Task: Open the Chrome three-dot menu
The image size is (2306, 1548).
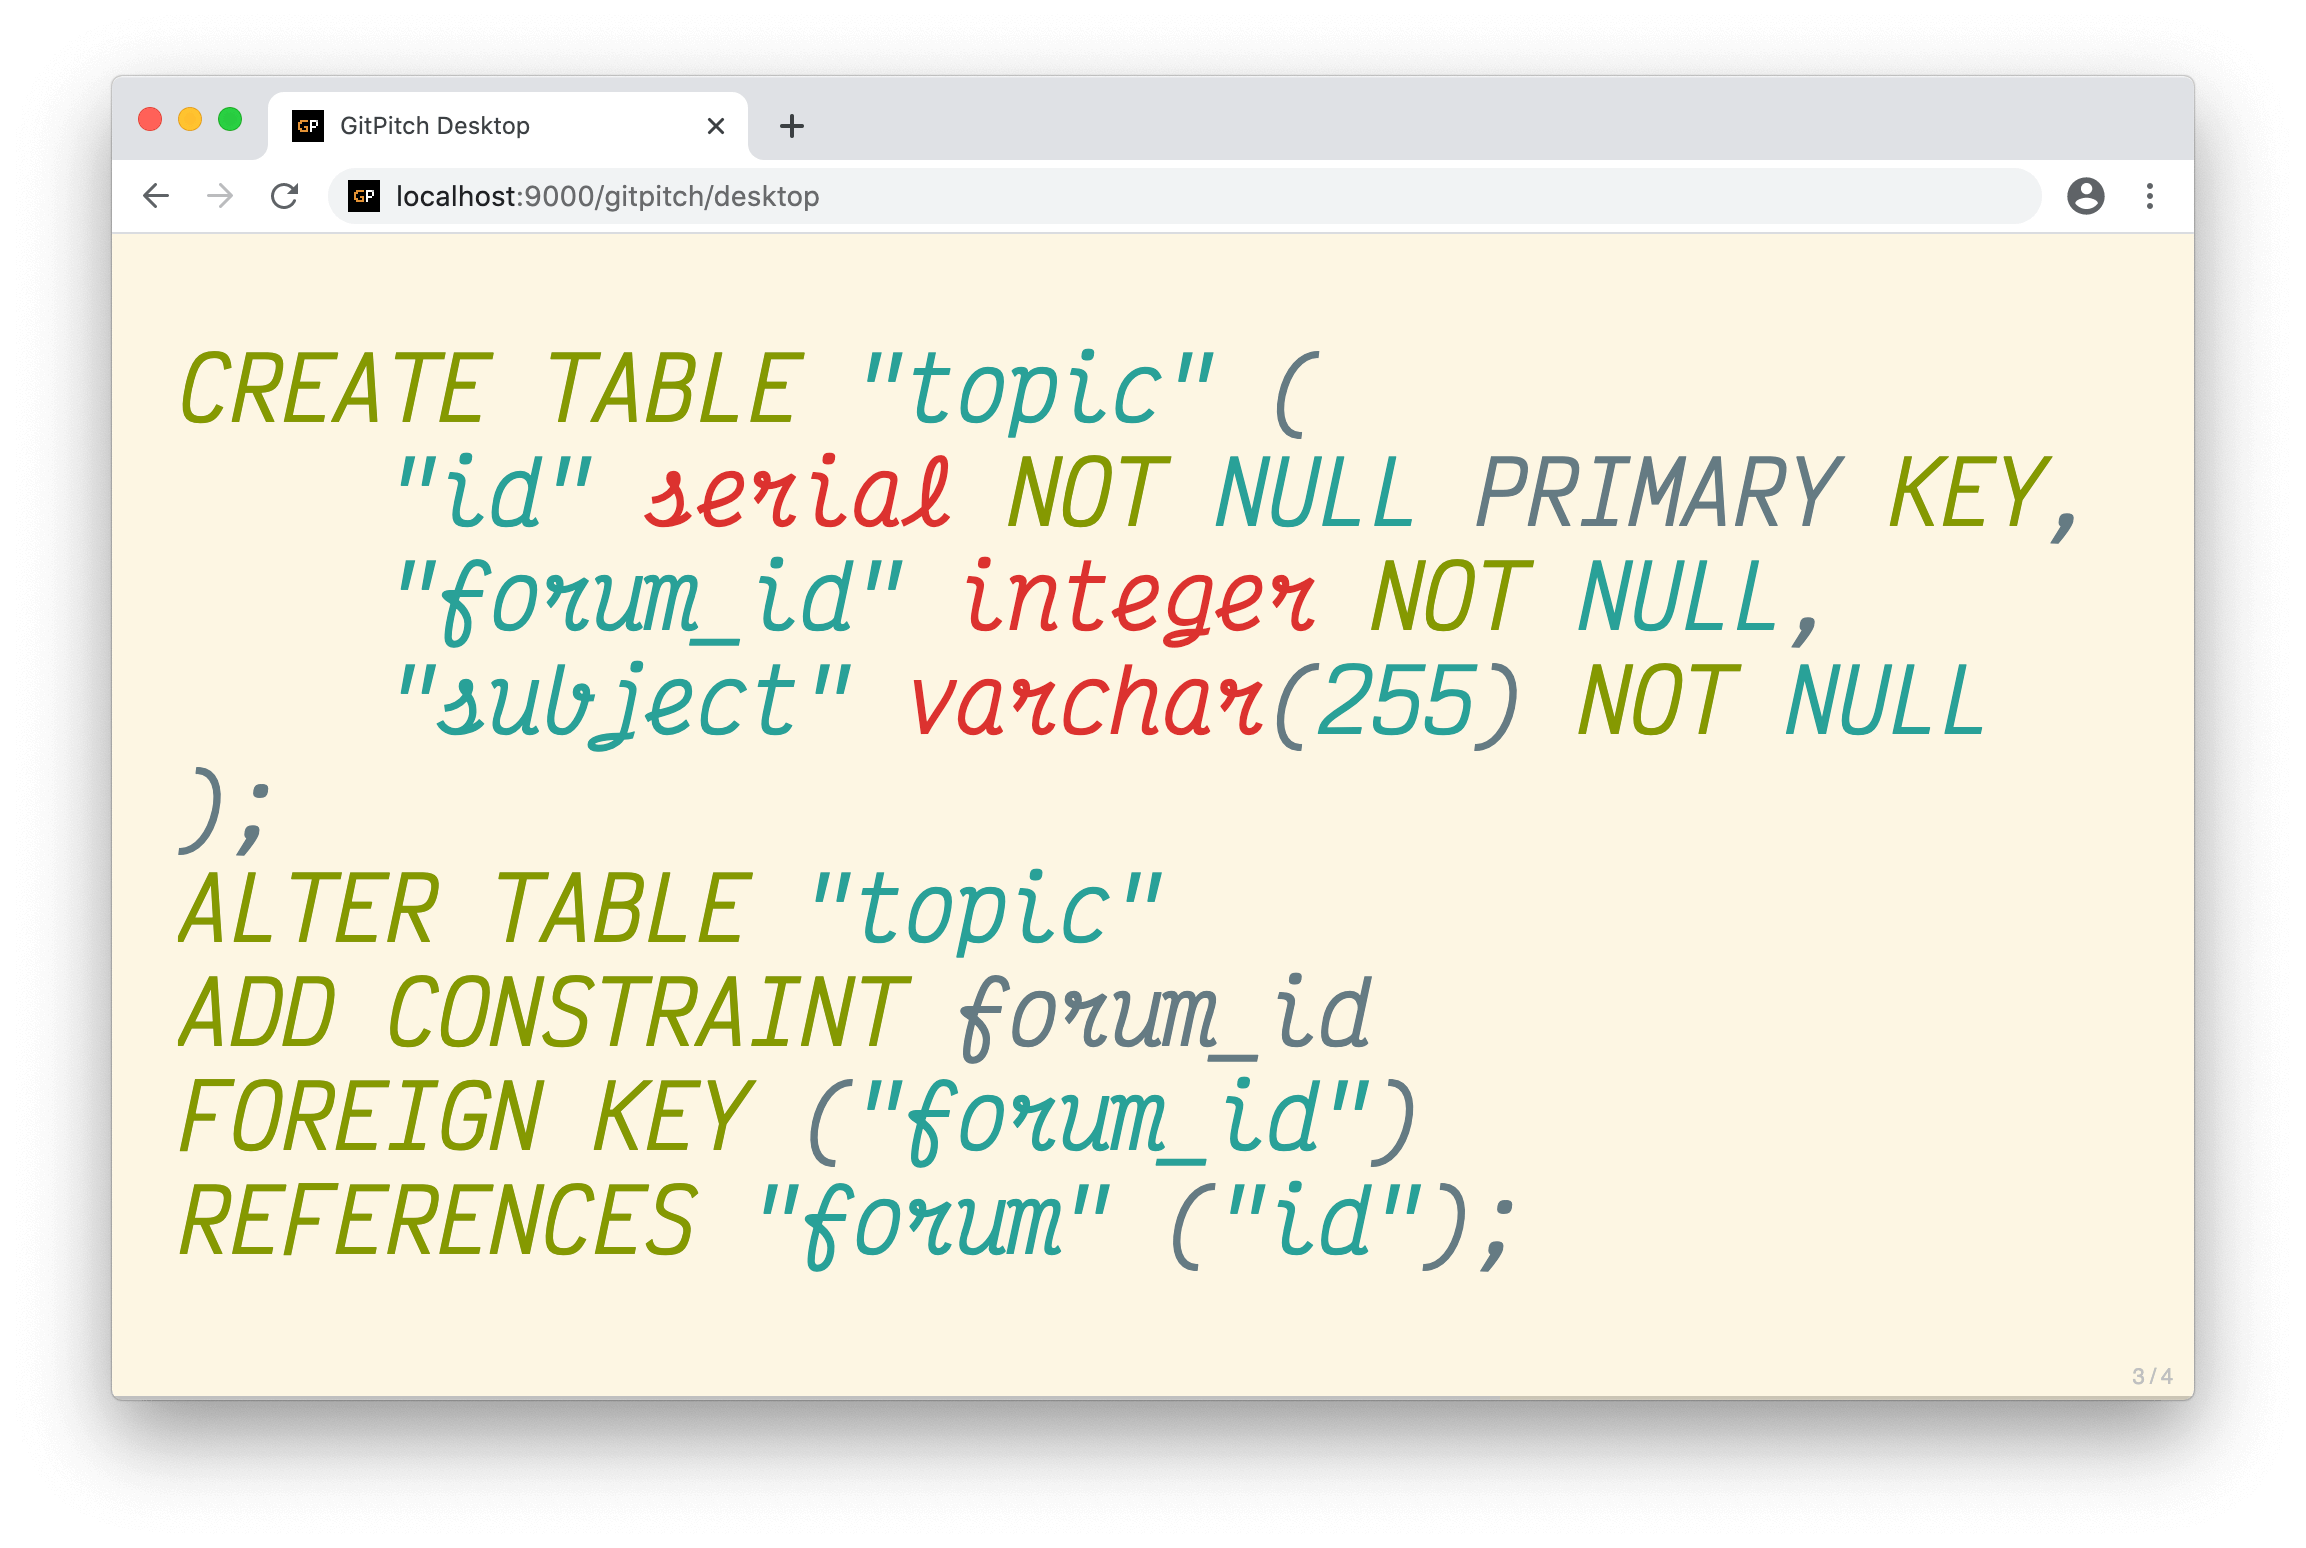Action: coord(2149,196)
